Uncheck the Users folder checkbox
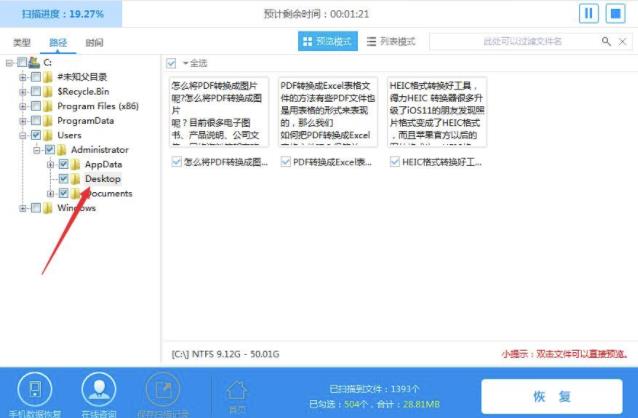The height and width of the screenshot is (418, 638). [36, 135]
